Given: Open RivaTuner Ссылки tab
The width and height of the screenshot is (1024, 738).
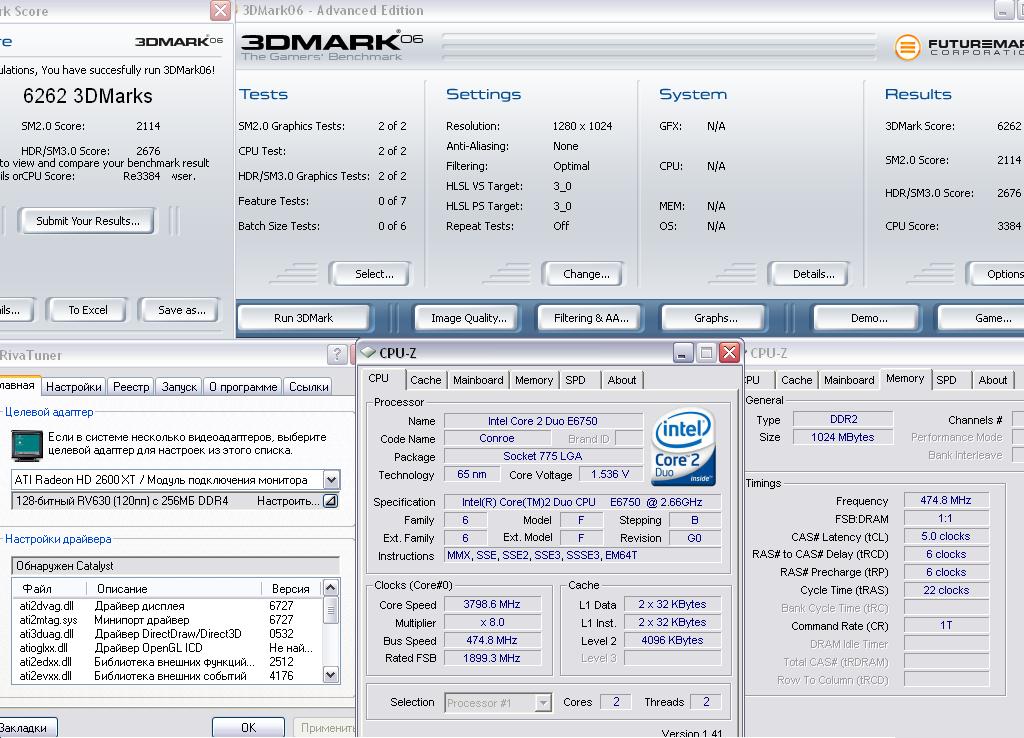Looking at the screenshot, I should click(308, 387).
